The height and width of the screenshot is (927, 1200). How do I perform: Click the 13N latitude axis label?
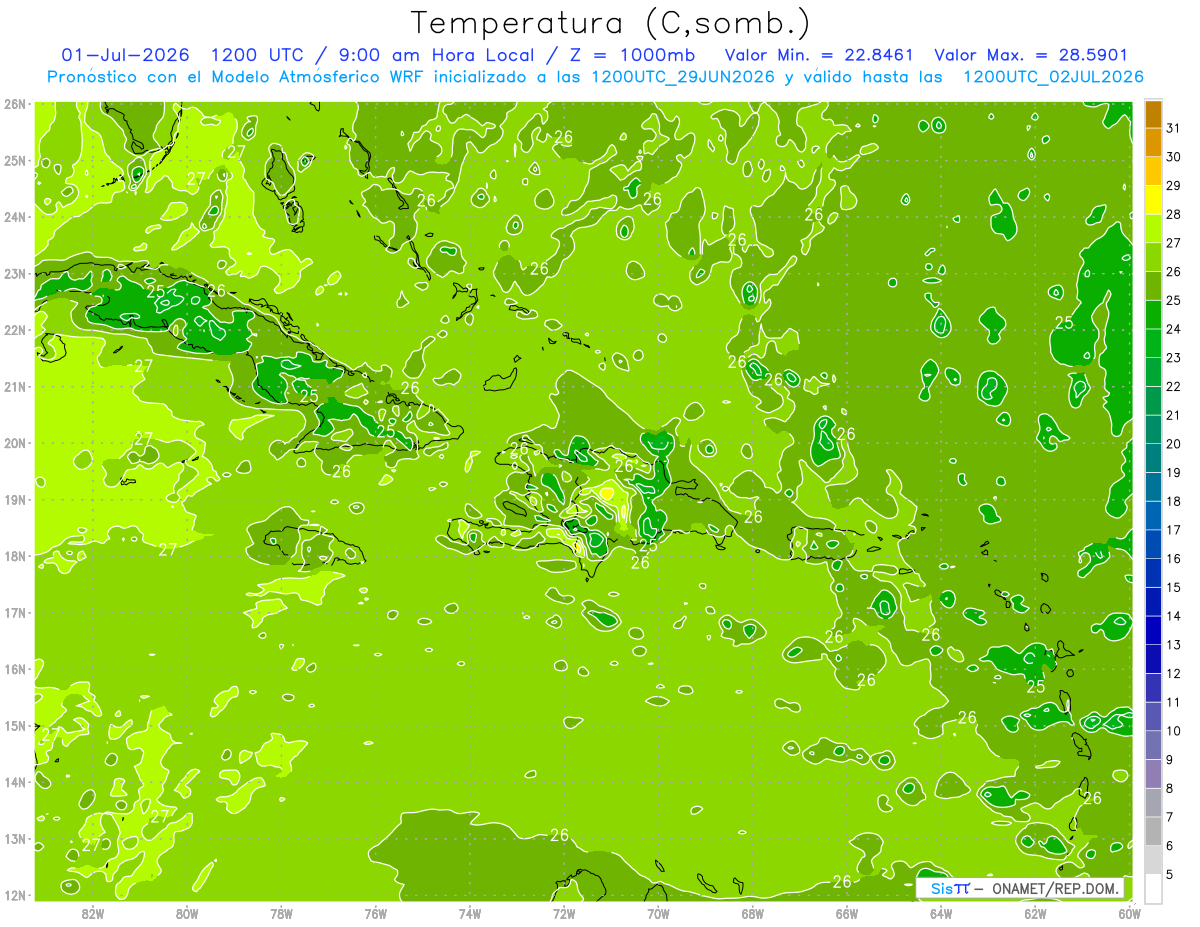(14, 838)
